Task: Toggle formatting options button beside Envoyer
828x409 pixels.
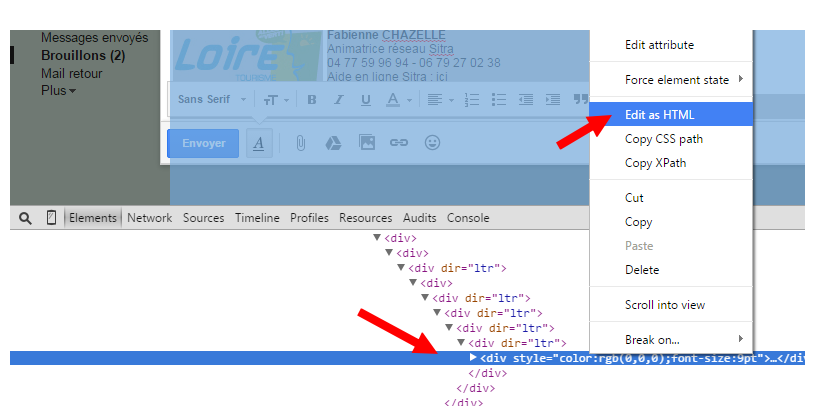Action: point(259,143)
